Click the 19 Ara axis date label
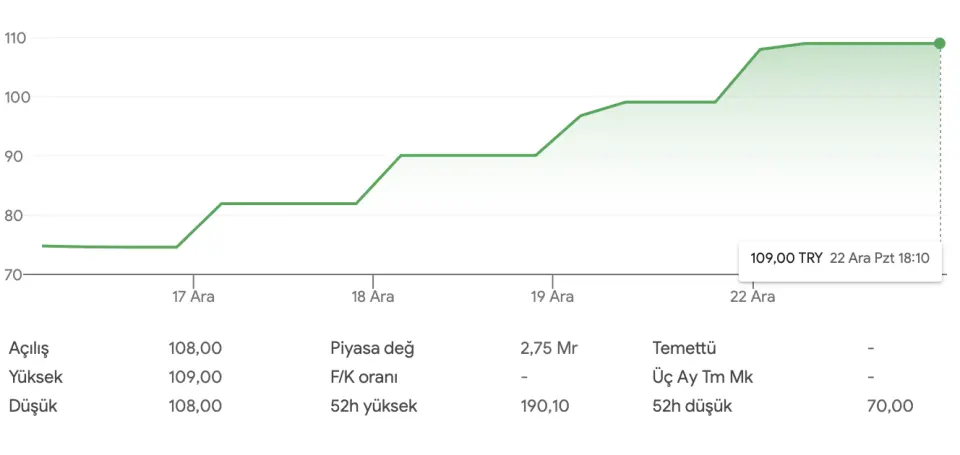 pos(552,297)
